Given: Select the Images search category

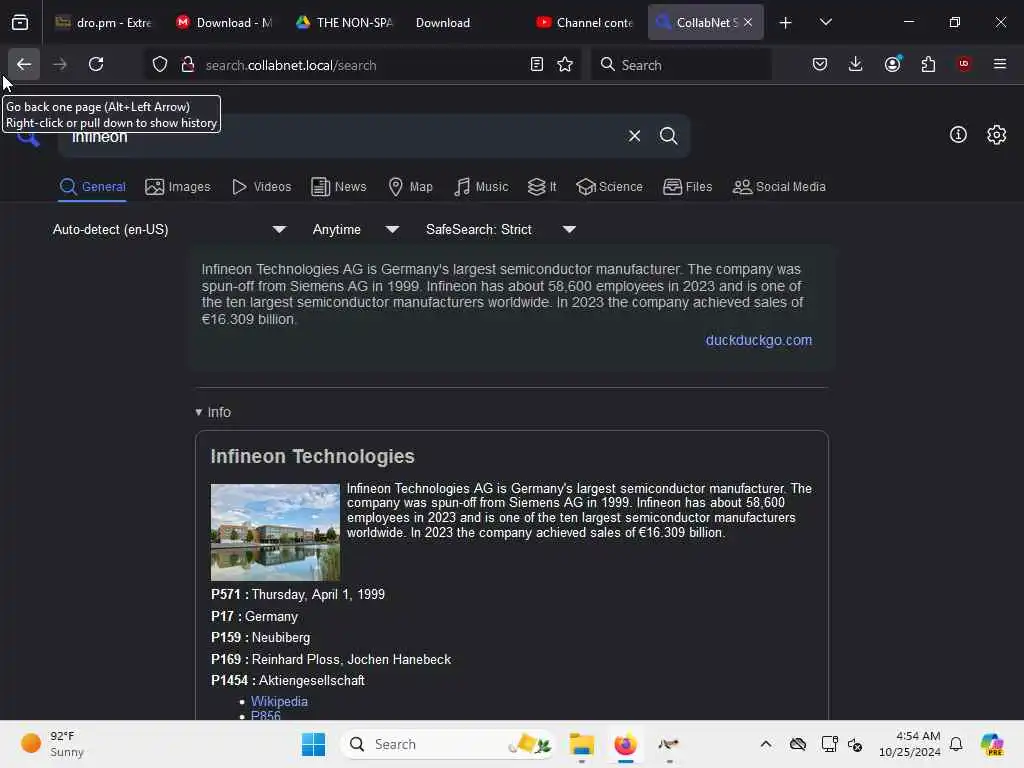Looking at the screenshot, I should (178, 187).
